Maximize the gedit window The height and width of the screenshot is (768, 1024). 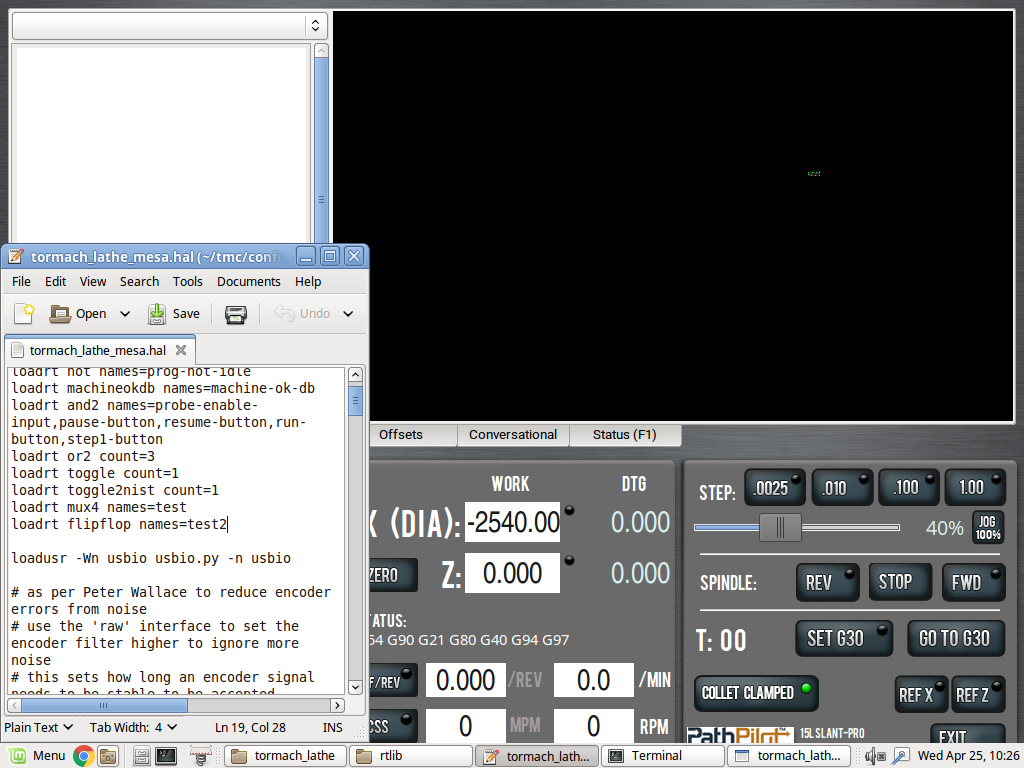[330, 256]
